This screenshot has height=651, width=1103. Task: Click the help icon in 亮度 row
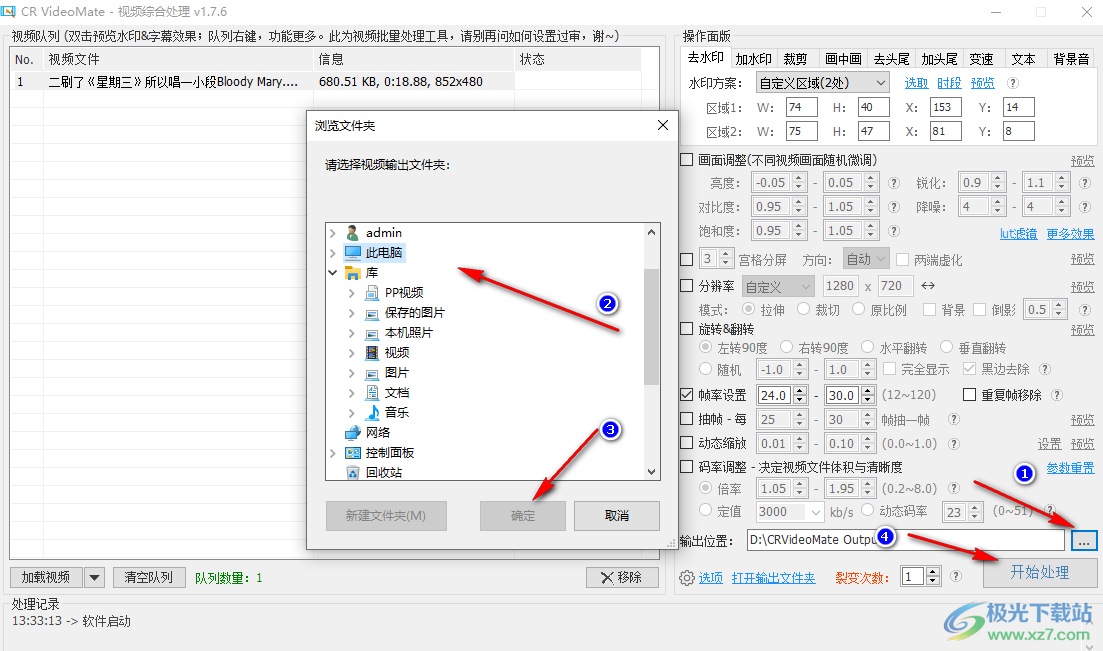893,183
